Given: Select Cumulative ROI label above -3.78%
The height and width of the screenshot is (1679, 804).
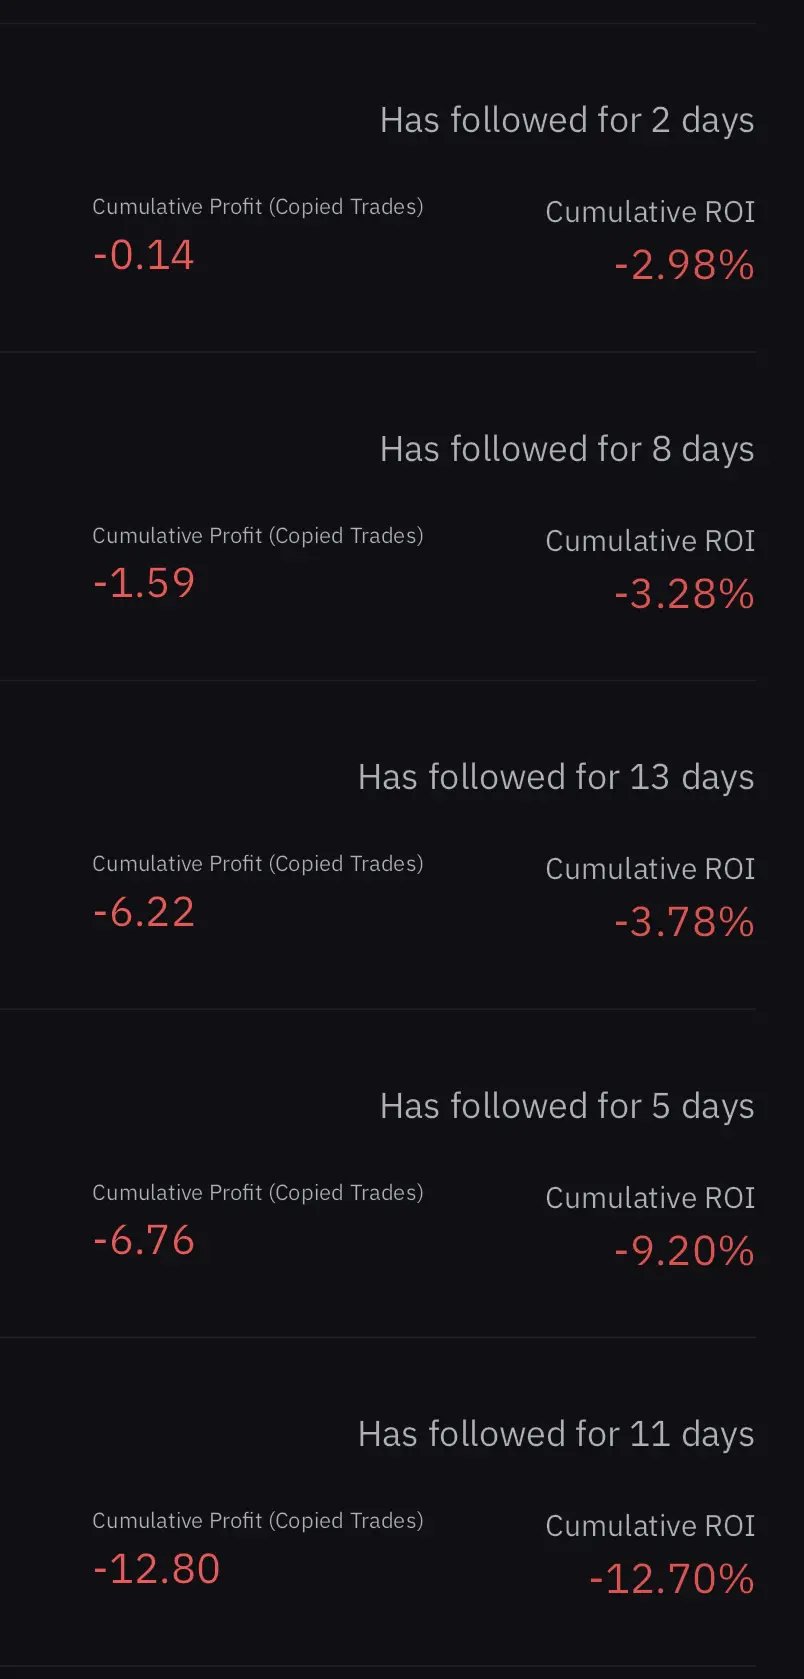Looking at the screenshot, I should [650, 869].
